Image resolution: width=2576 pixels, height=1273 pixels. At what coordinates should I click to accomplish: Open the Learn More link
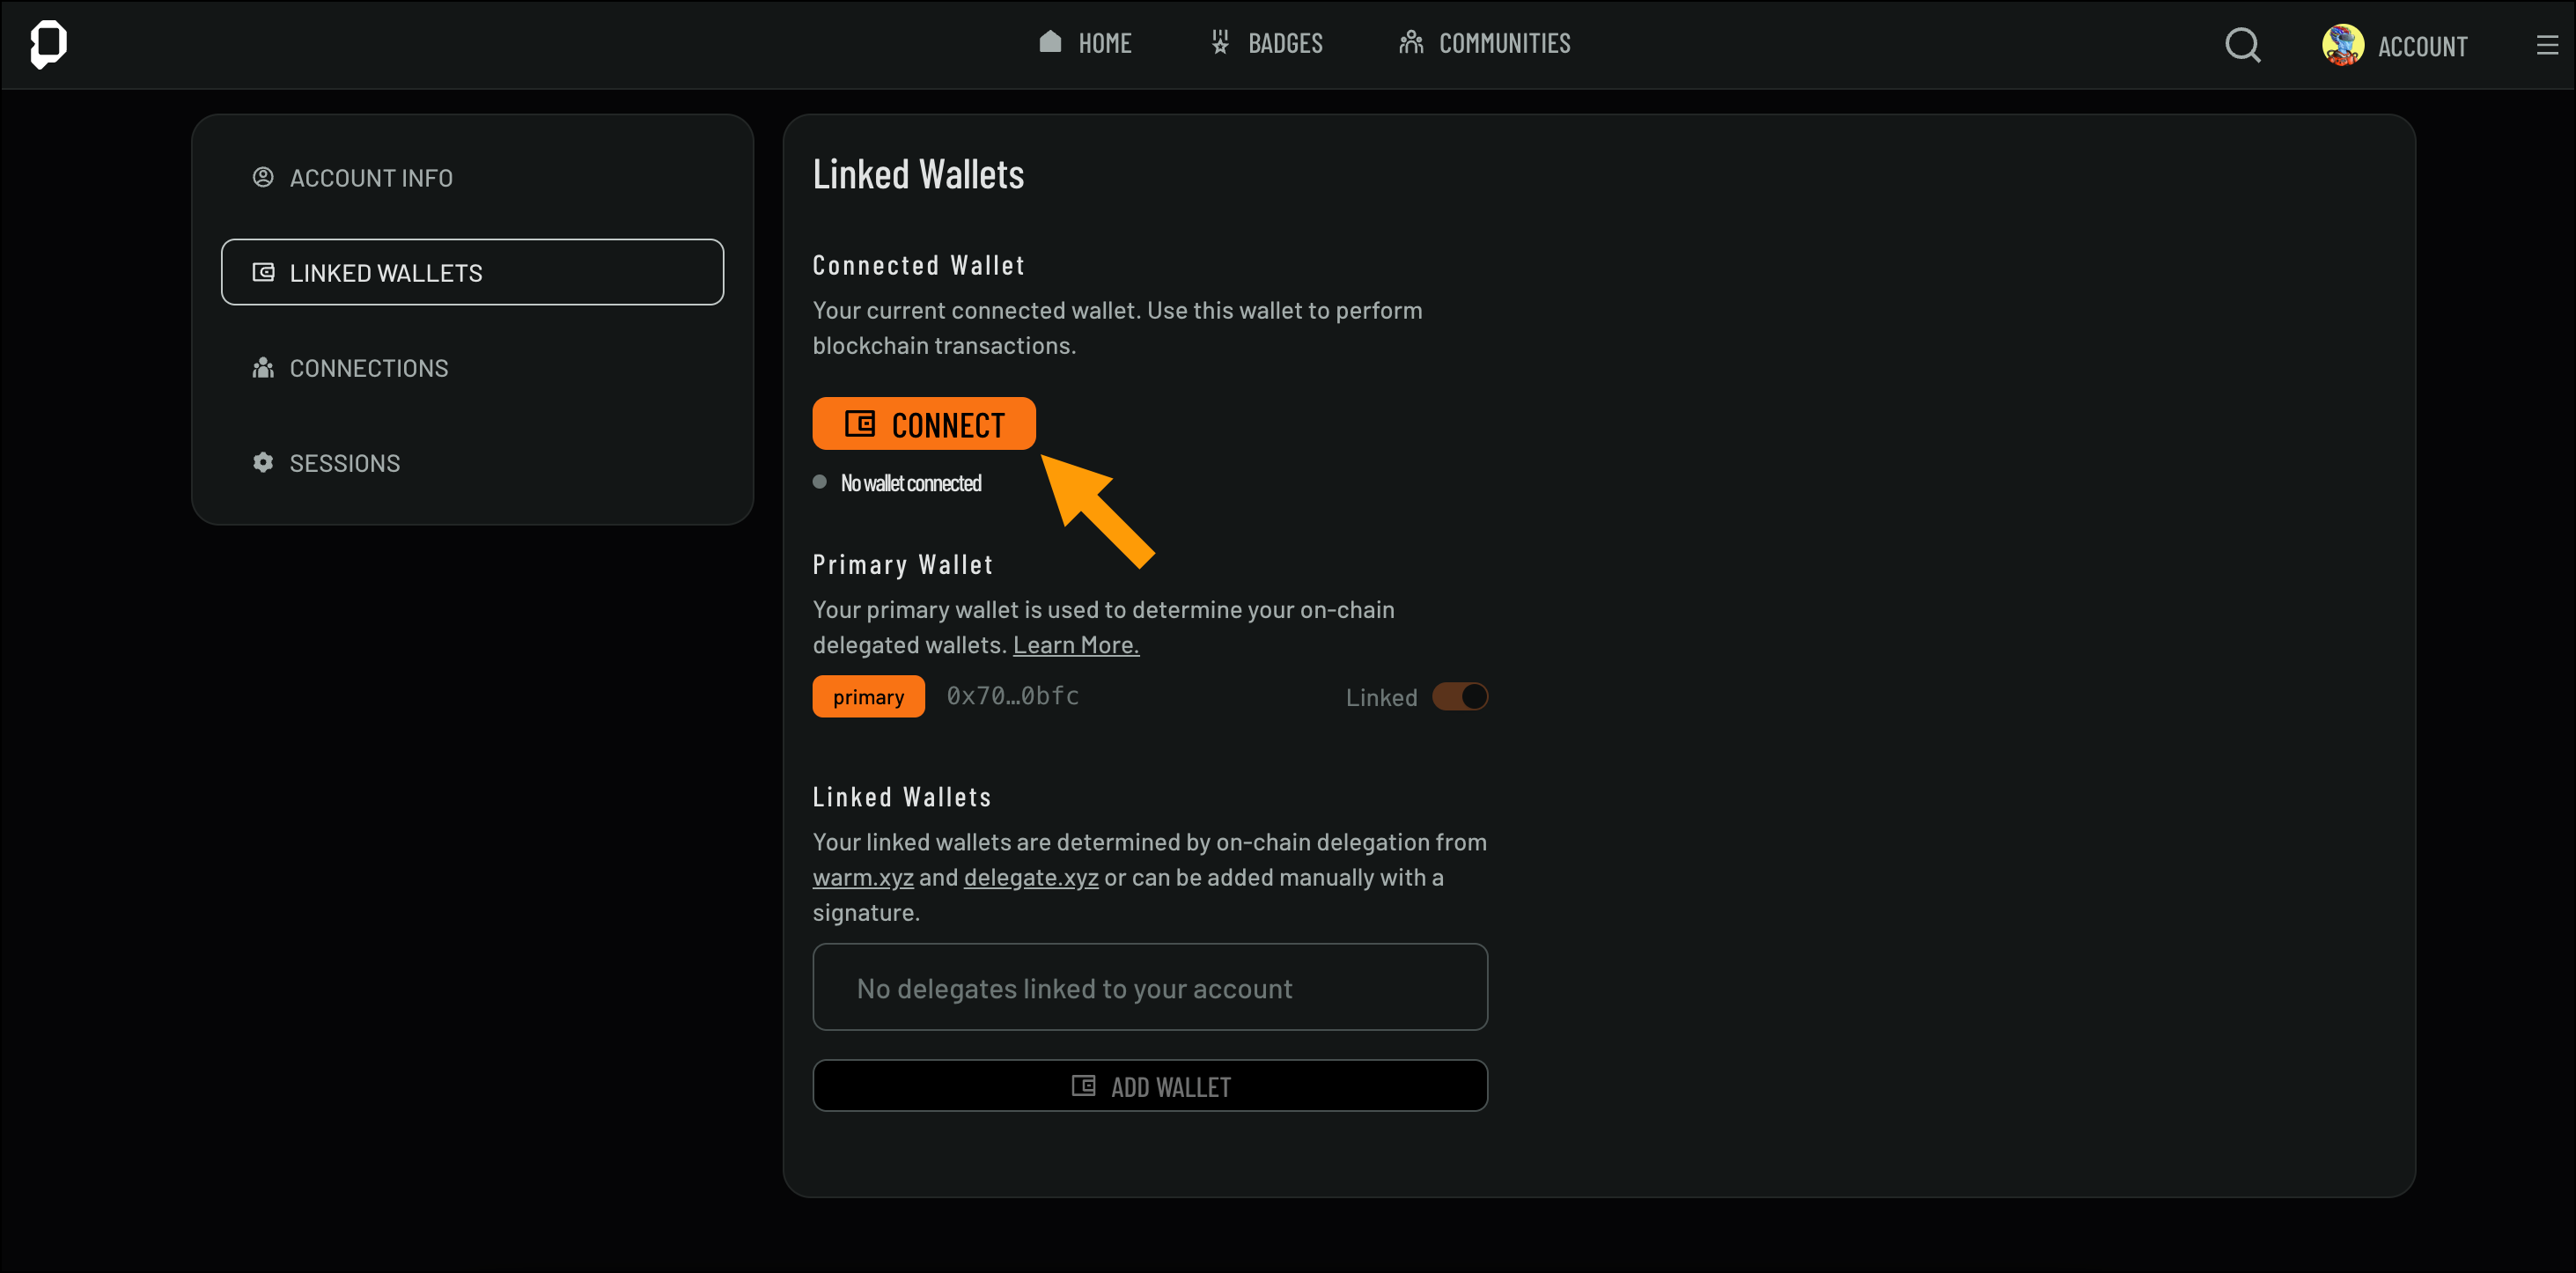[1075, 645]
